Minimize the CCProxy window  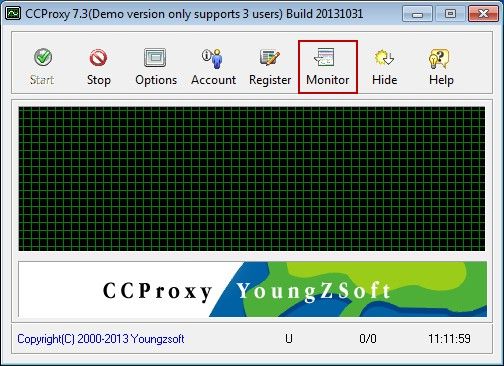[417, 14]
